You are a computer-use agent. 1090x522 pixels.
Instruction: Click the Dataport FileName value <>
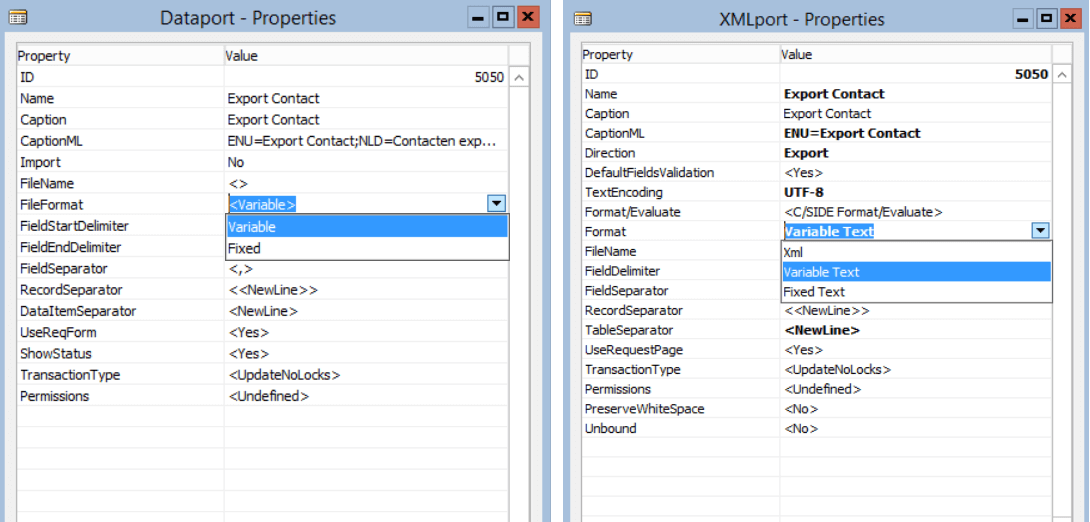pos(238,183)
